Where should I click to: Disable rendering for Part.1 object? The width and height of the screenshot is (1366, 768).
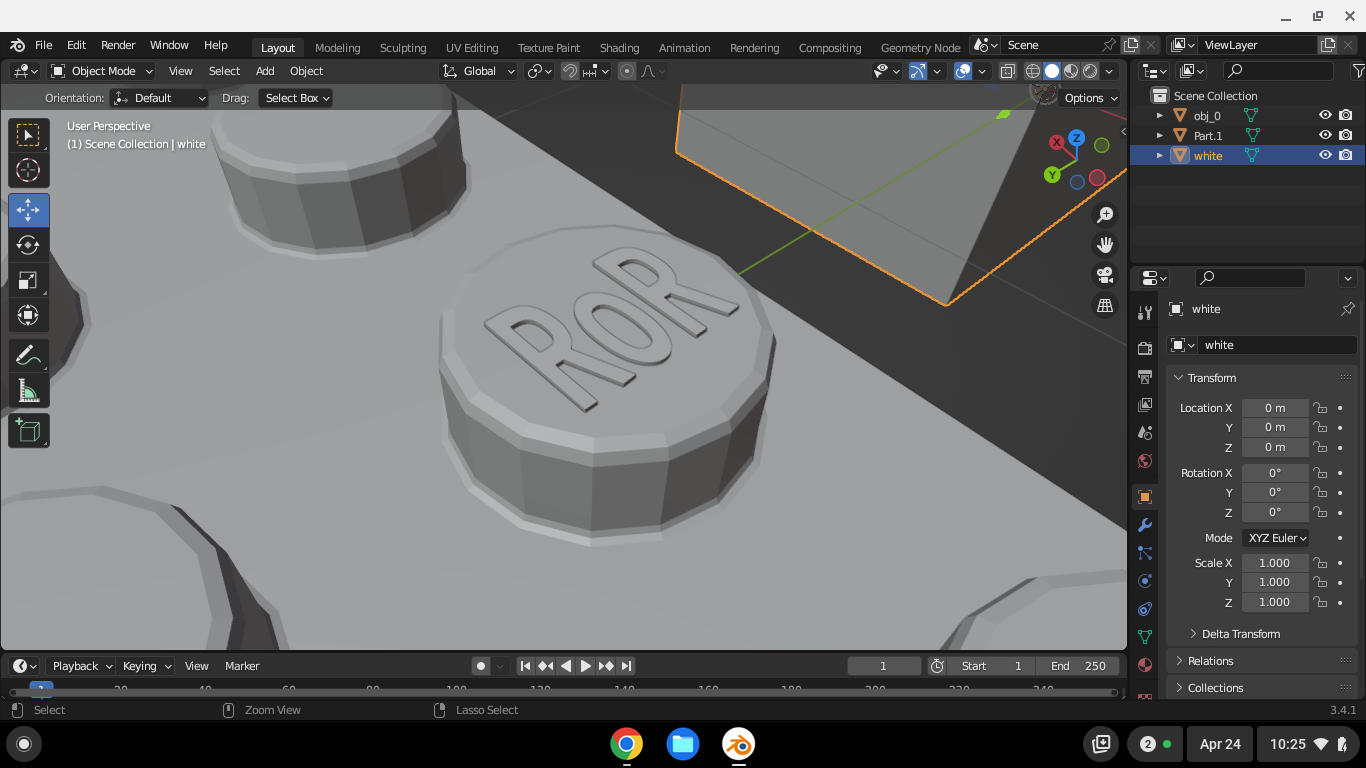(1346, 135)
